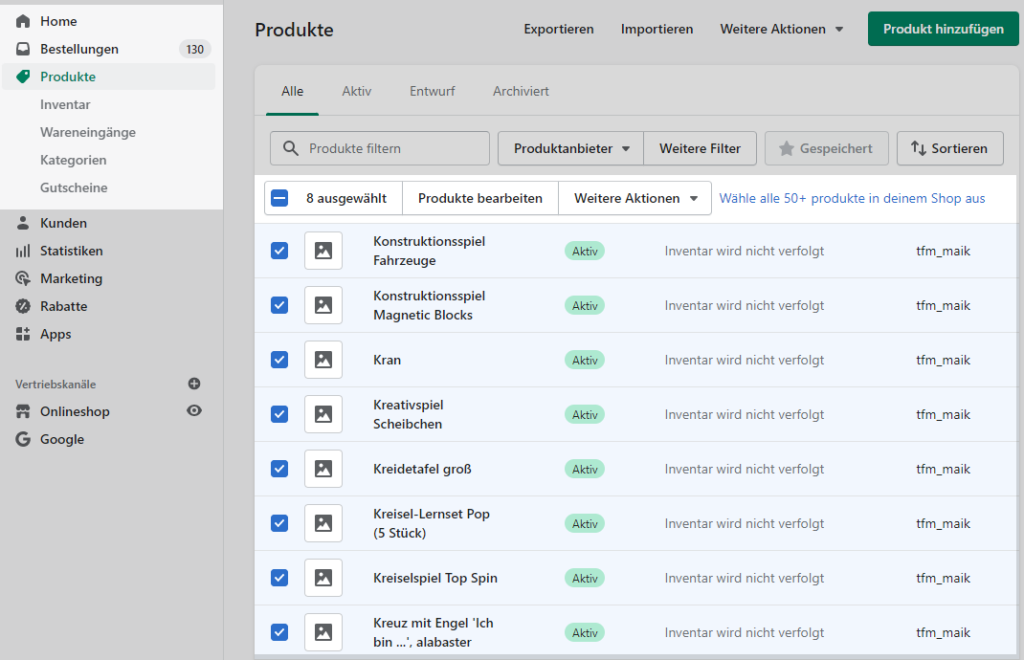Click the Kunden person icon
Image resolution: width=1024 pixels, height=660 pixels.
click(x=23, y=223)
